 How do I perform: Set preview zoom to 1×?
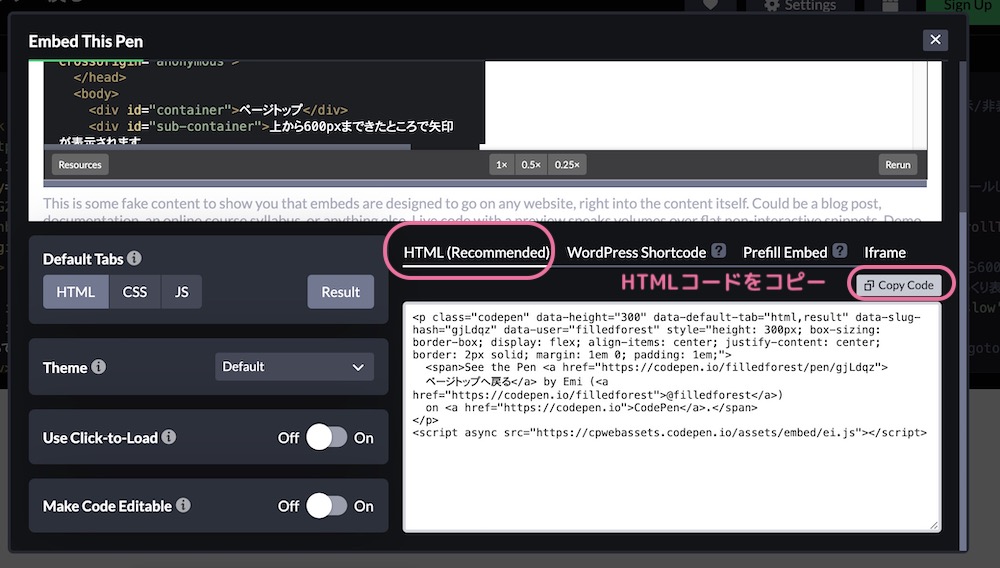pyautogui.click(x=501, y=164)
